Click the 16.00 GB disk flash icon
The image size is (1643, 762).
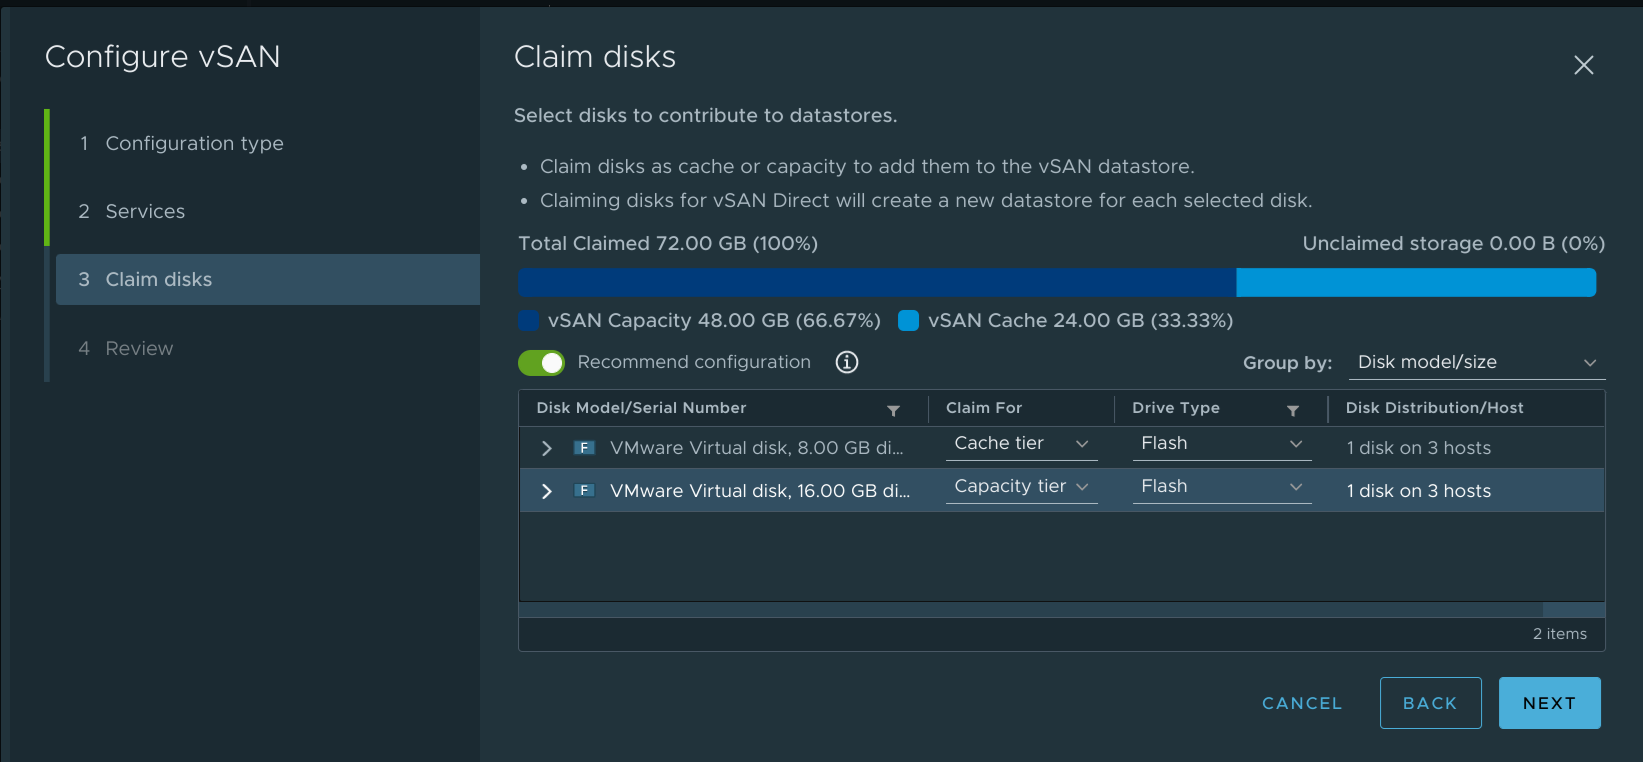(584, 491)
